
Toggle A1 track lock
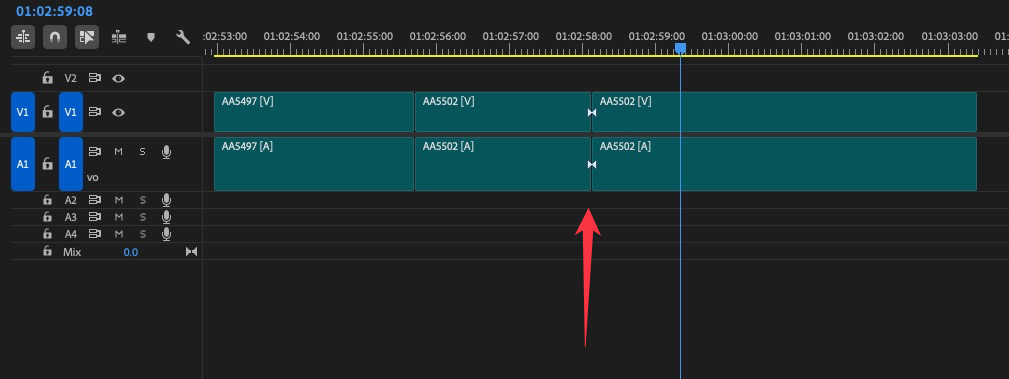pos(47,164)
